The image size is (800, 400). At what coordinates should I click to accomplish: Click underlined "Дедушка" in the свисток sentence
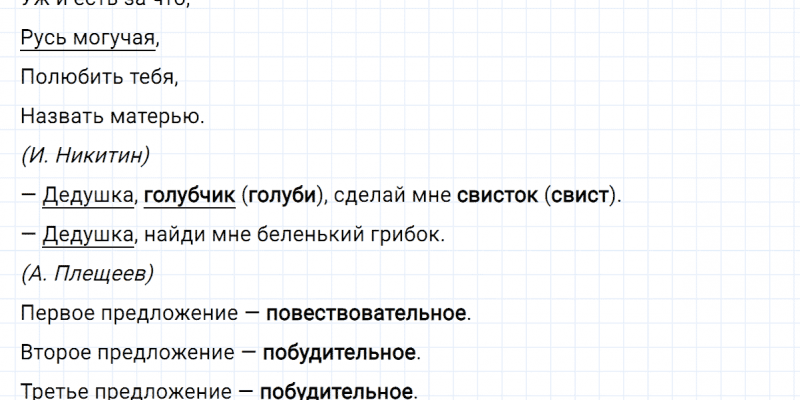click(x=88, y=194)
